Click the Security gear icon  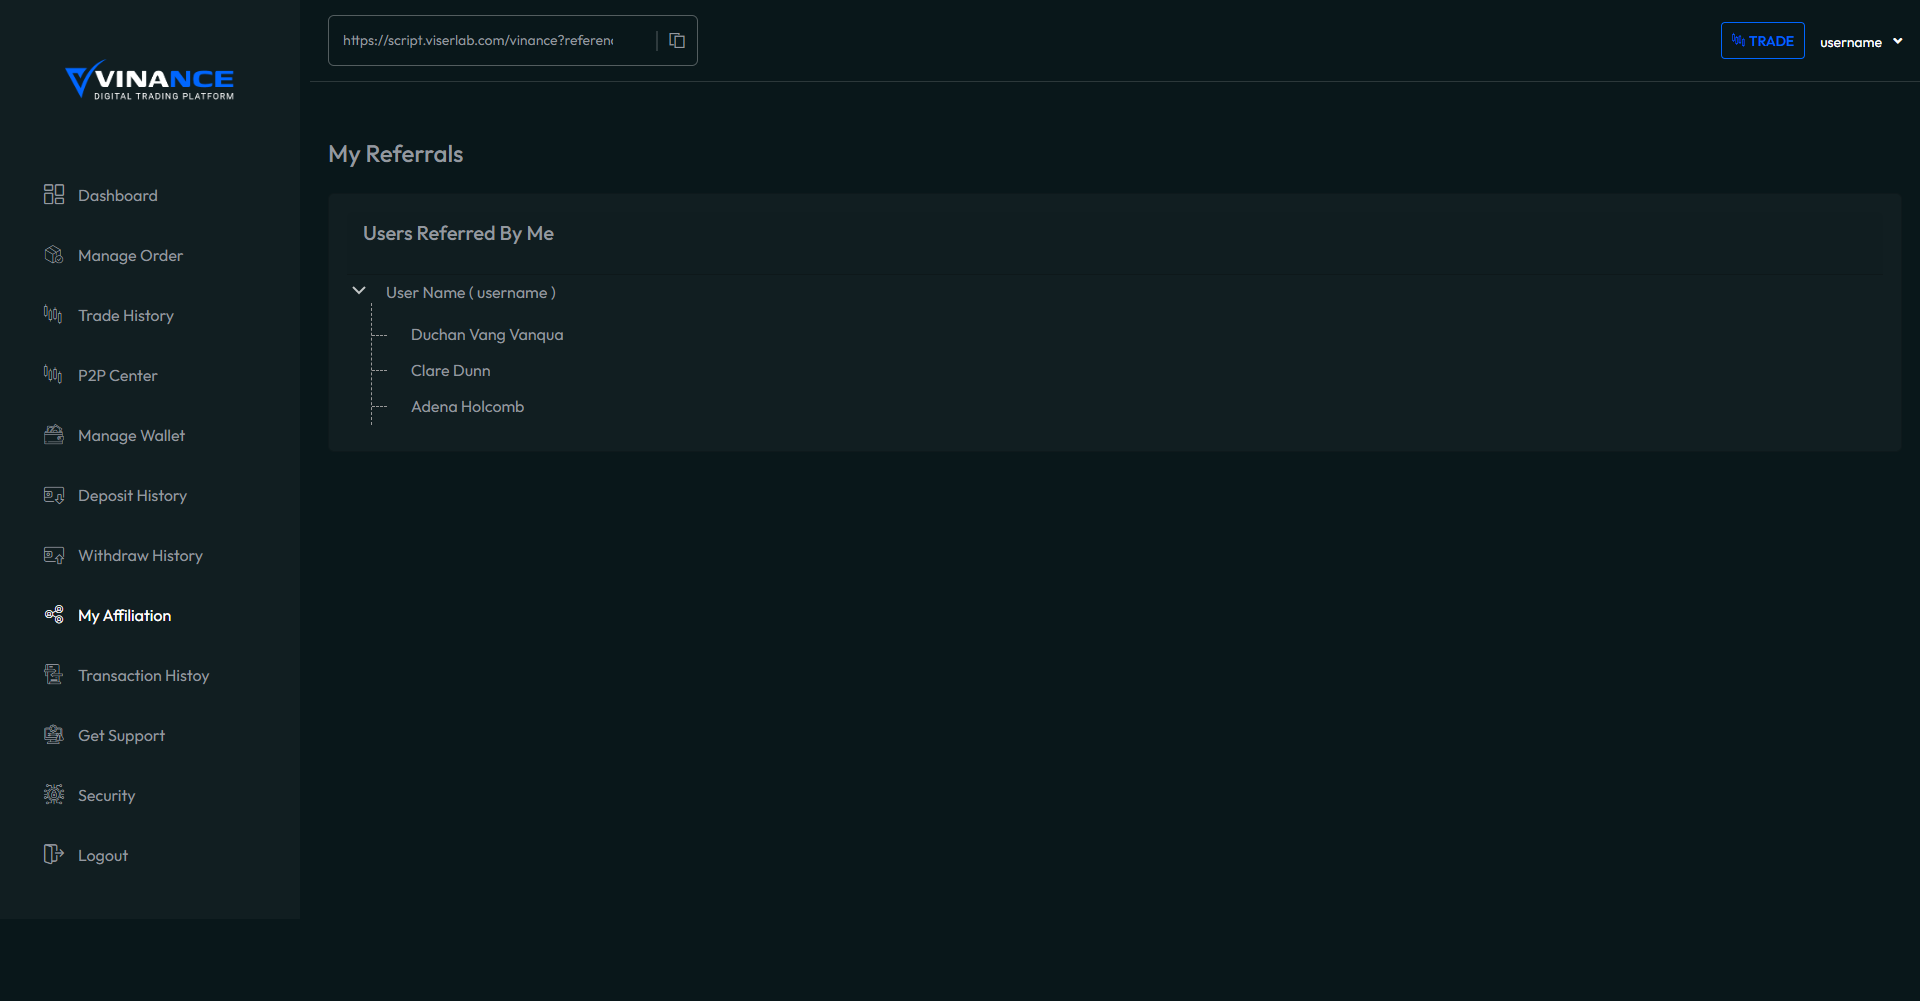point(54,795)
